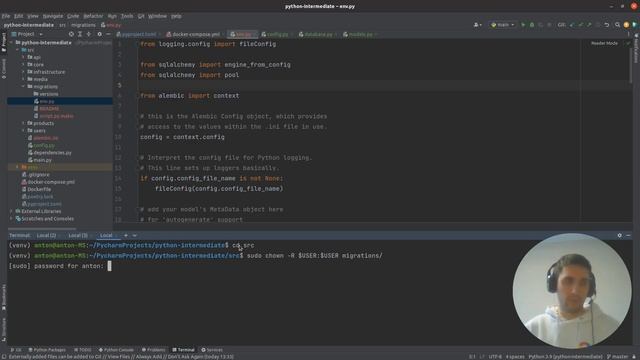The height and width of the screenshot is (360, 640).
Task: Select .gitignore in project tree
Action: click(36, 175)
